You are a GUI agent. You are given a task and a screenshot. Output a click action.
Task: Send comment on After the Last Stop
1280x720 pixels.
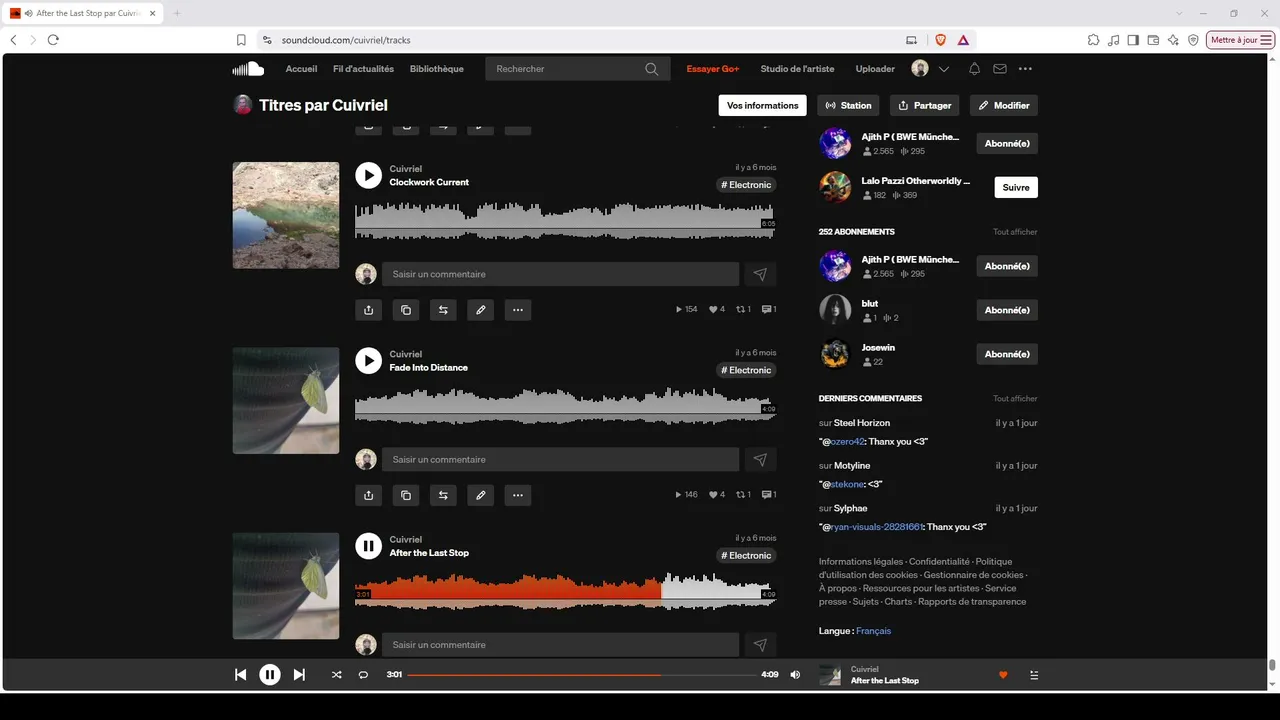coord(760,645)
